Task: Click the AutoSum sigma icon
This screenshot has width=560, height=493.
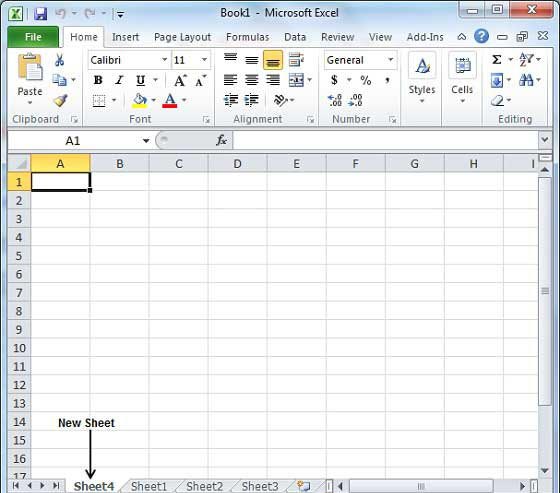Action: point(497,59)
